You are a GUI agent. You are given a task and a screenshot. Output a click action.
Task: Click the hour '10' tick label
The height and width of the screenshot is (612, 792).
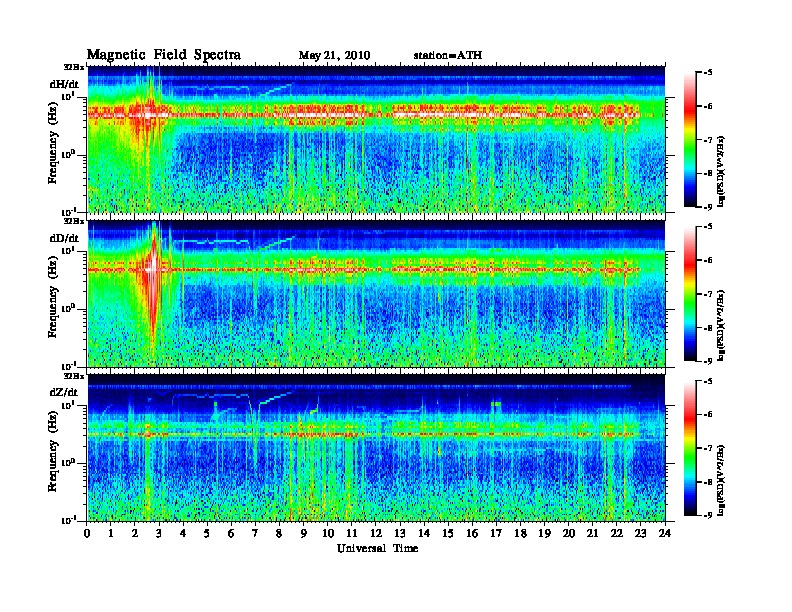pos(328,533)
